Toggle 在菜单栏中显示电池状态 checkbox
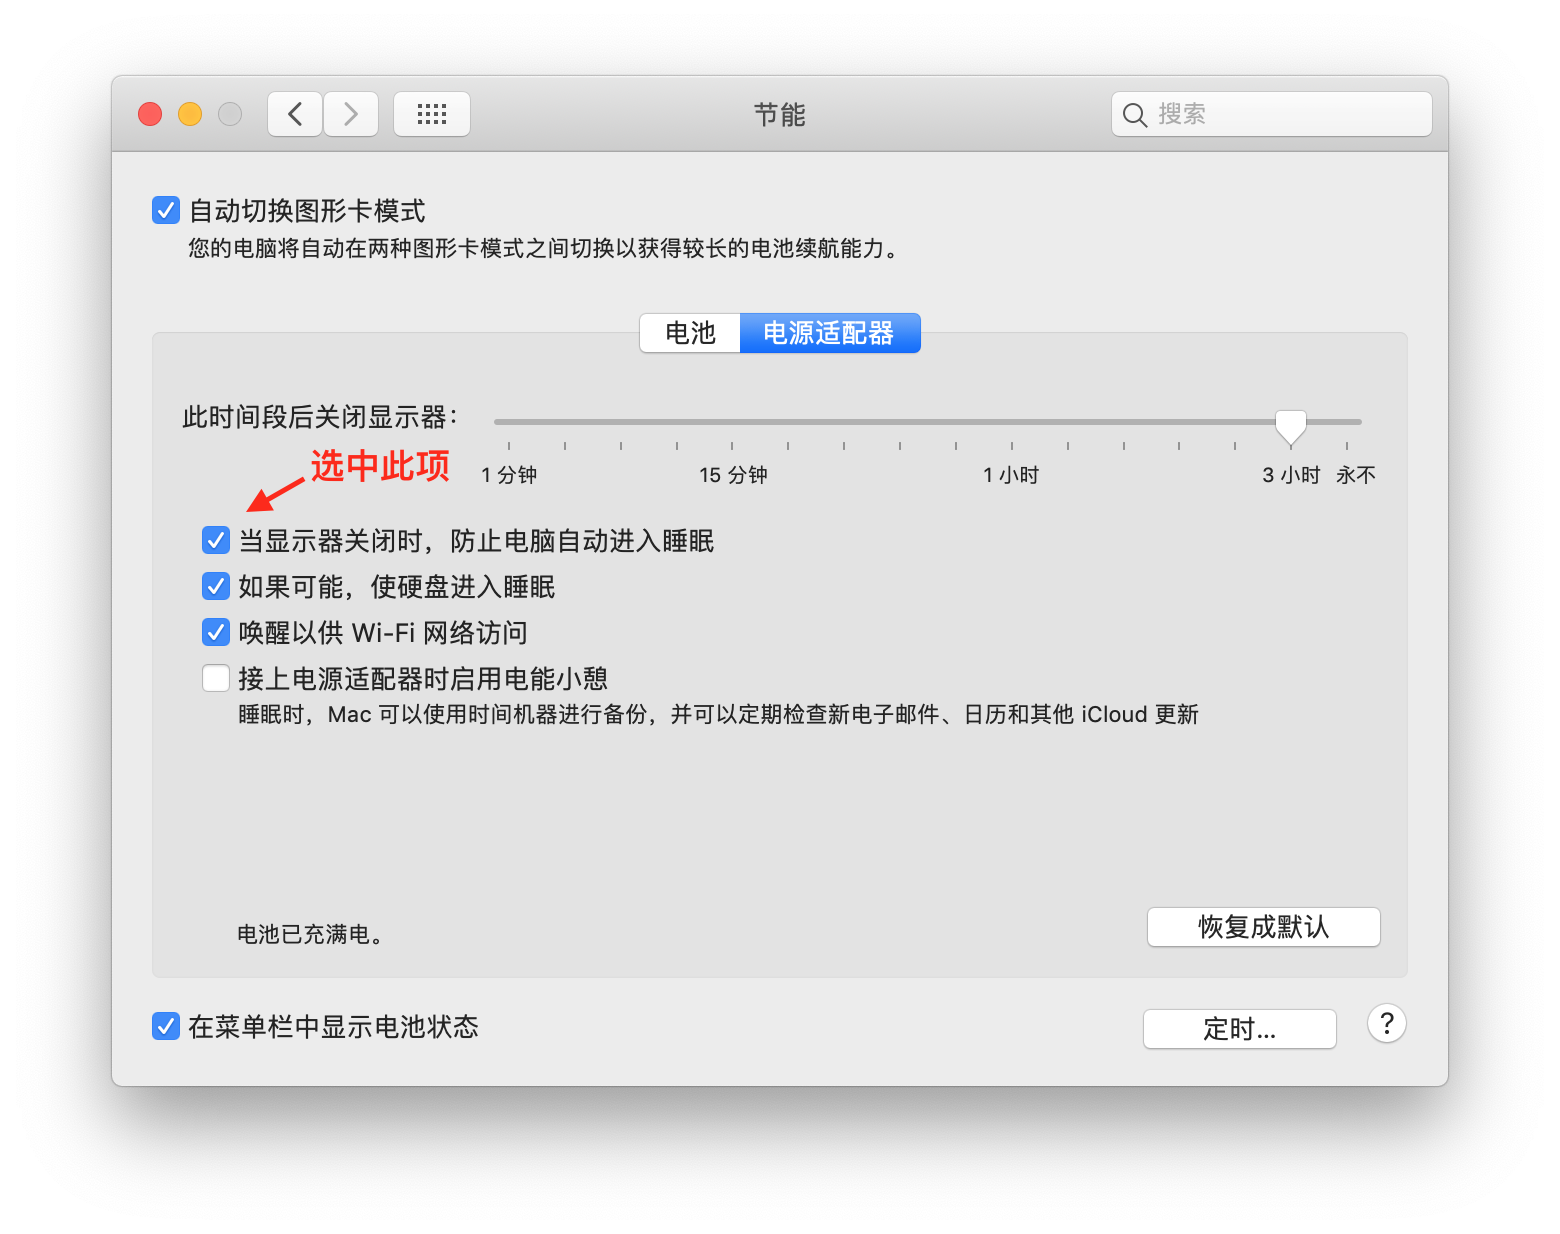1560x1234 pixels. pyautogui.click(x=166, y=1026)
